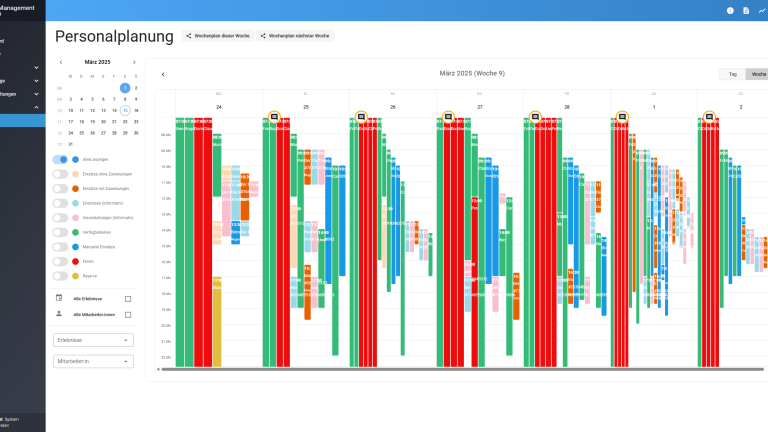Image resolution: width=768 pixels, height=432 pixels.
Task: Click 'Wochenplan nächster Woche' button
Action: 294,36
